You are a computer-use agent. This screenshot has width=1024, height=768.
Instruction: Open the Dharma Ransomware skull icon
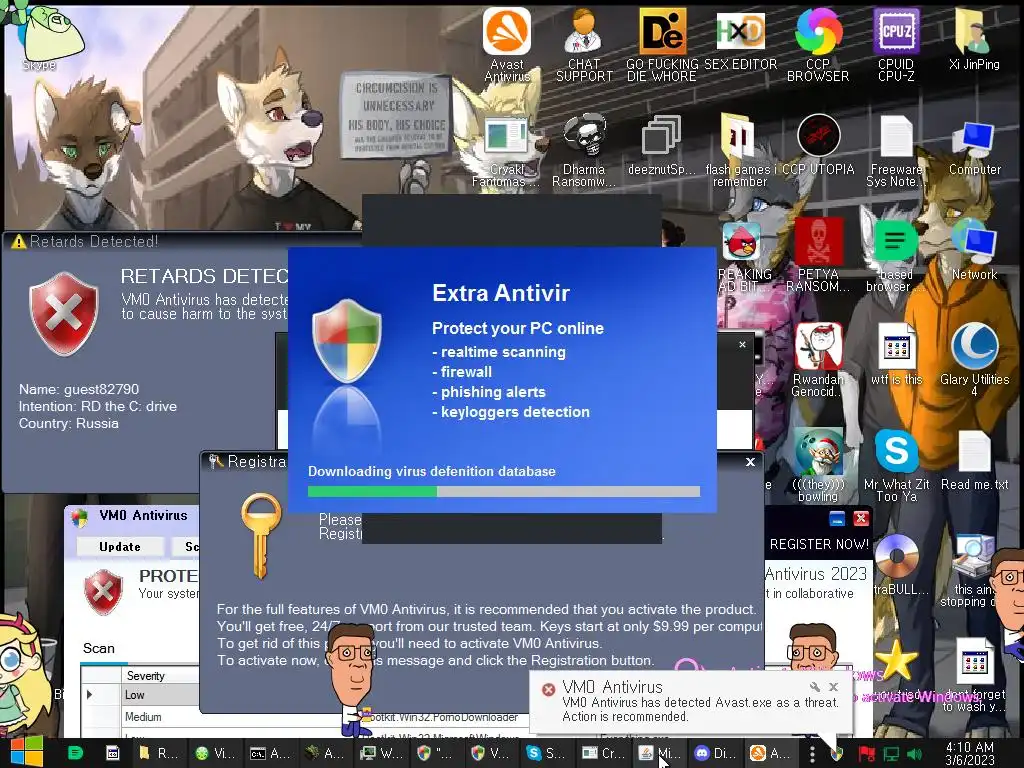click(584, 150)
